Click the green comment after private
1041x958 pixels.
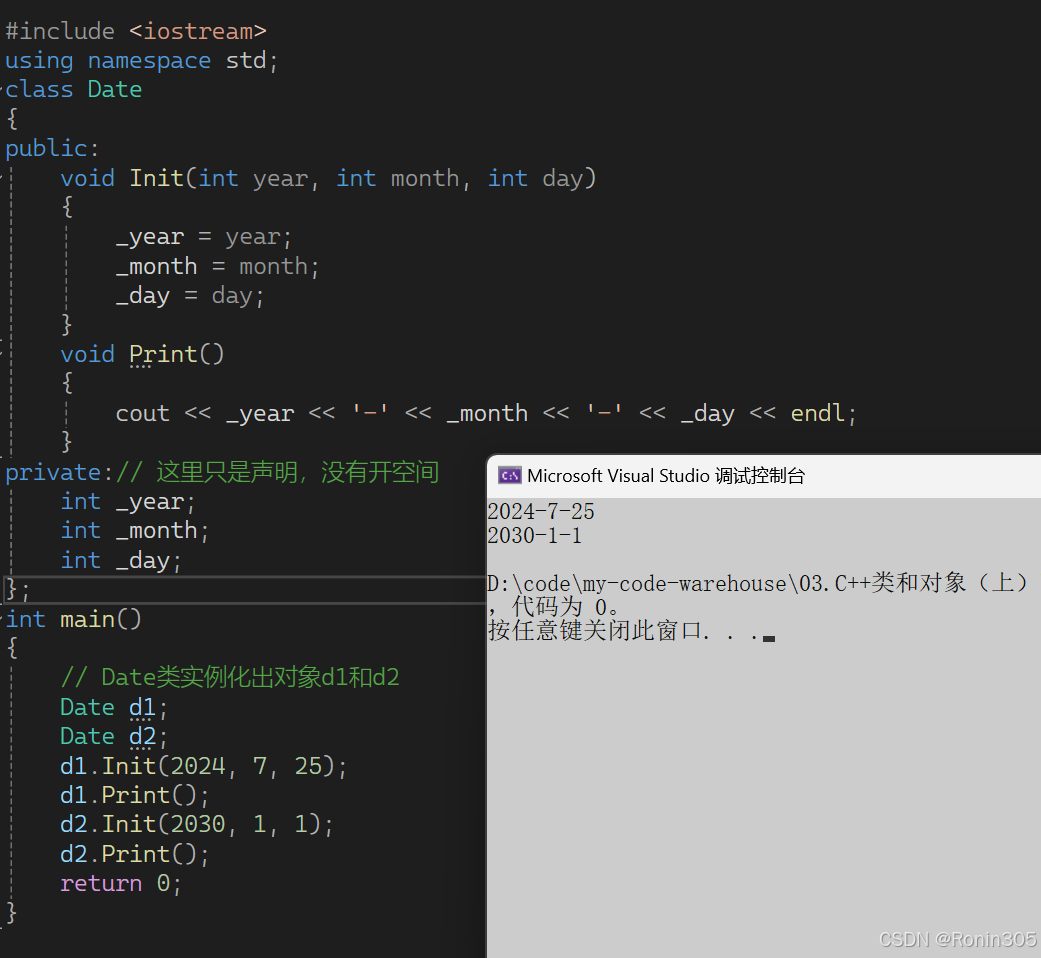[x=278, y=472]
